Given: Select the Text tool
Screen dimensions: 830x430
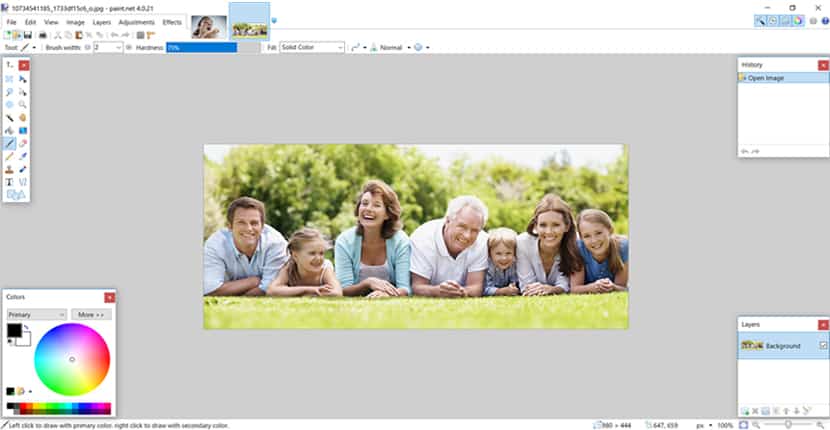Looking at the screenshot, I should click(9, 182).
